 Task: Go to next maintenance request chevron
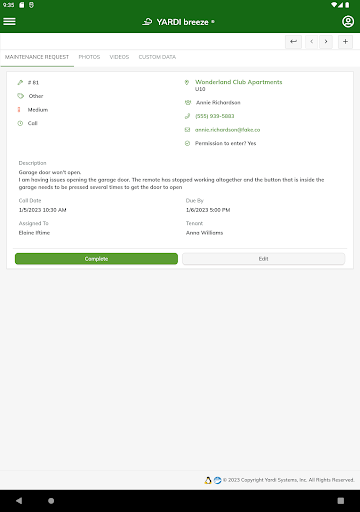point(326,42)
